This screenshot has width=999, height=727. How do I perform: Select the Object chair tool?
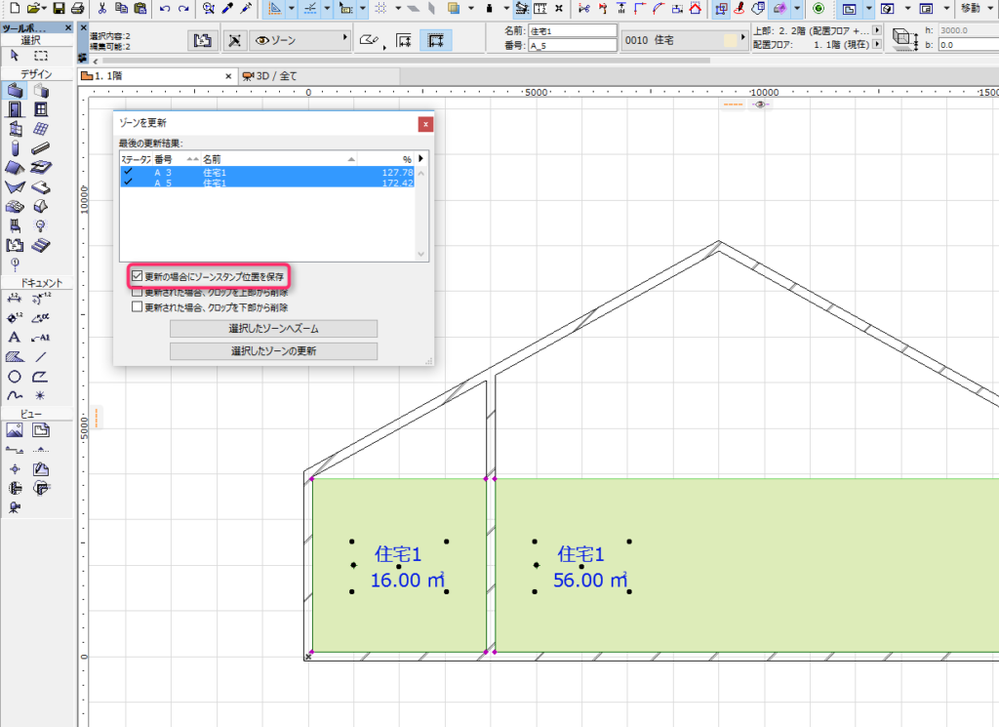click(15, 226)
